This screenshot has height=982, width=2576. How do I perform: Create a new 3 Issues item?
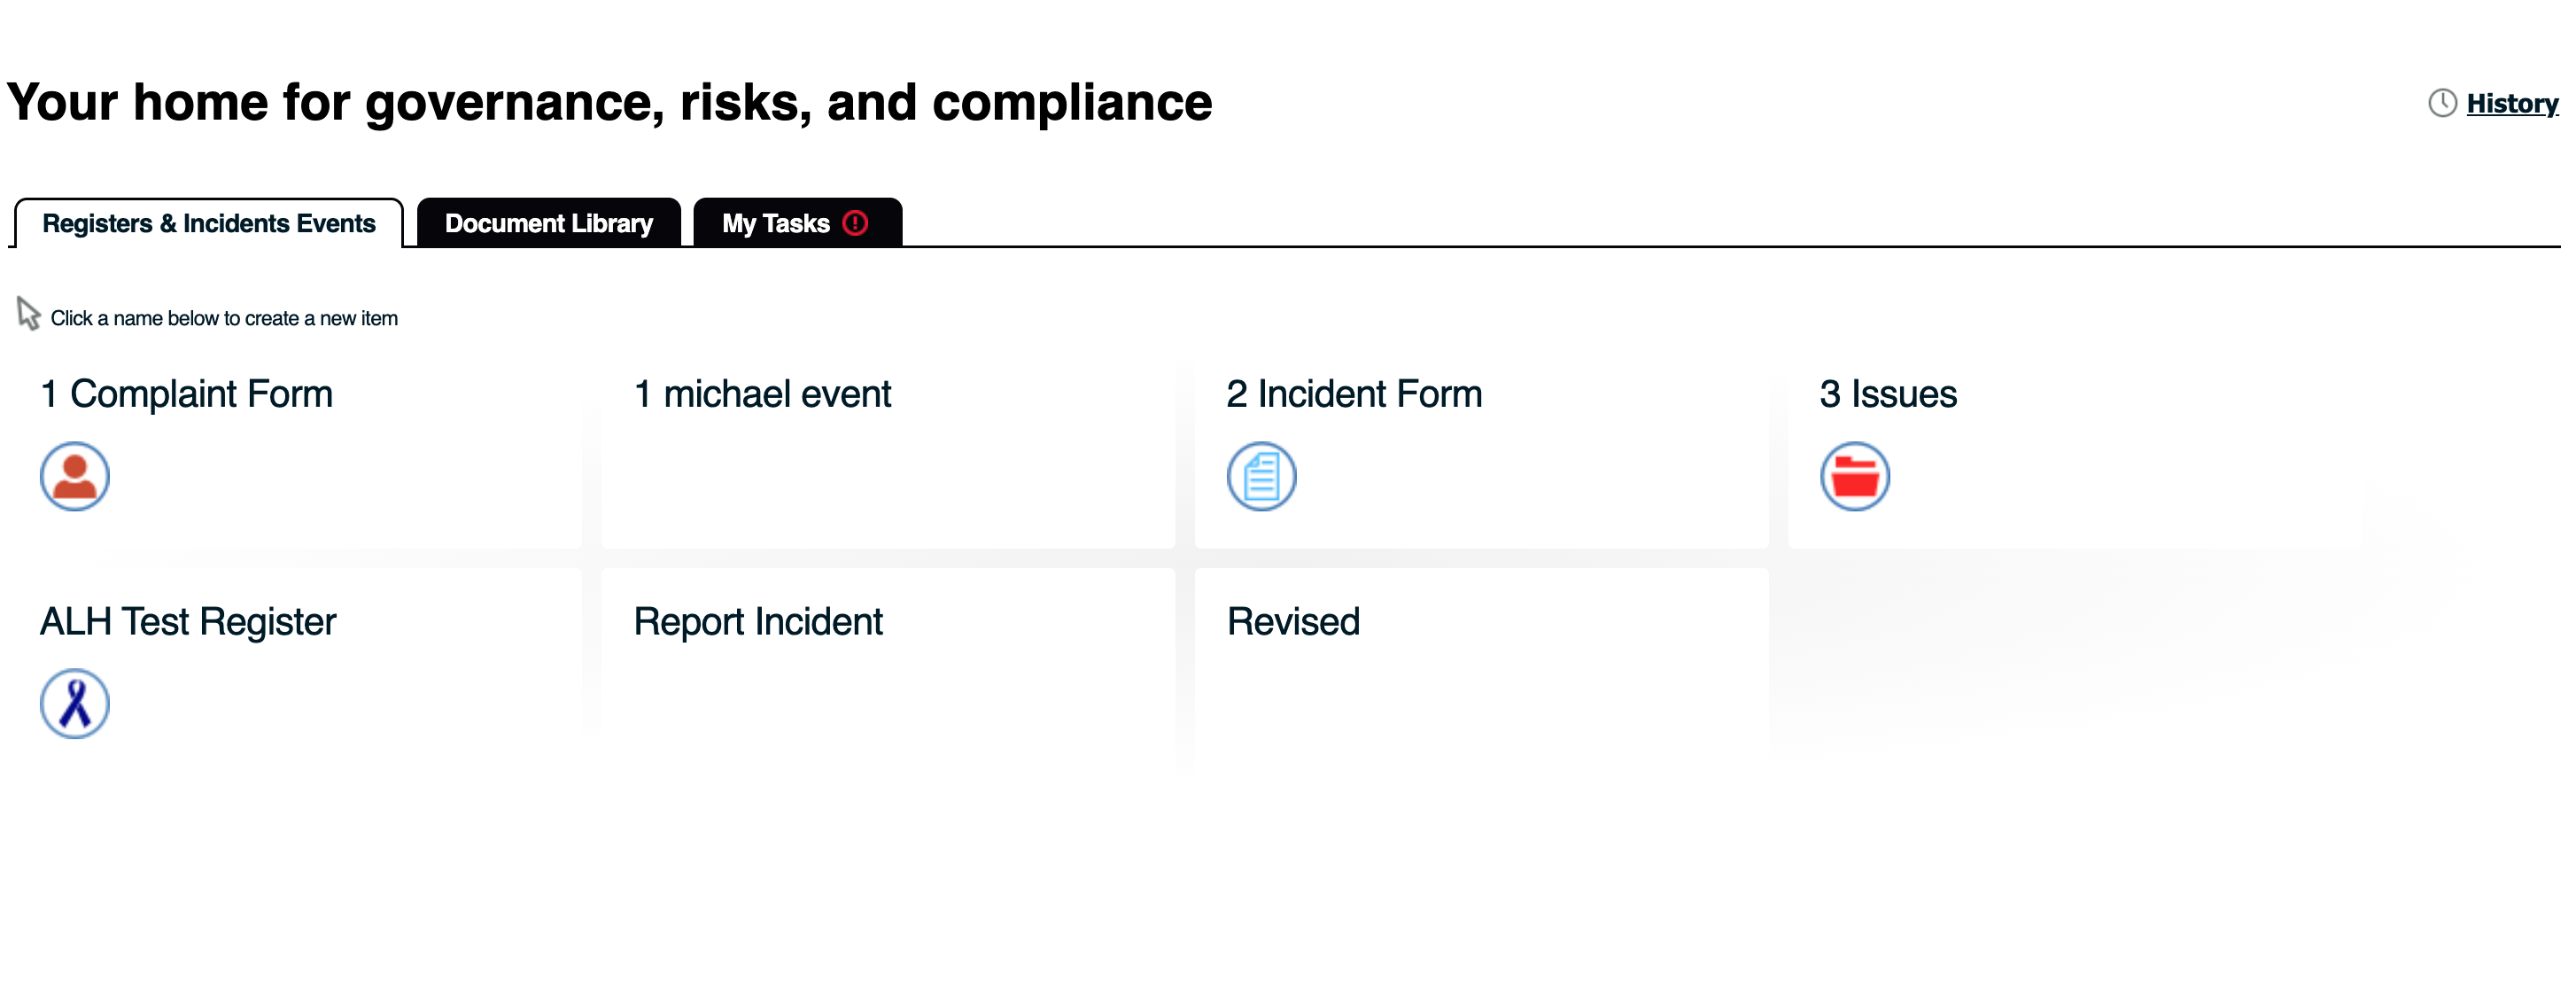point(1888,394)
